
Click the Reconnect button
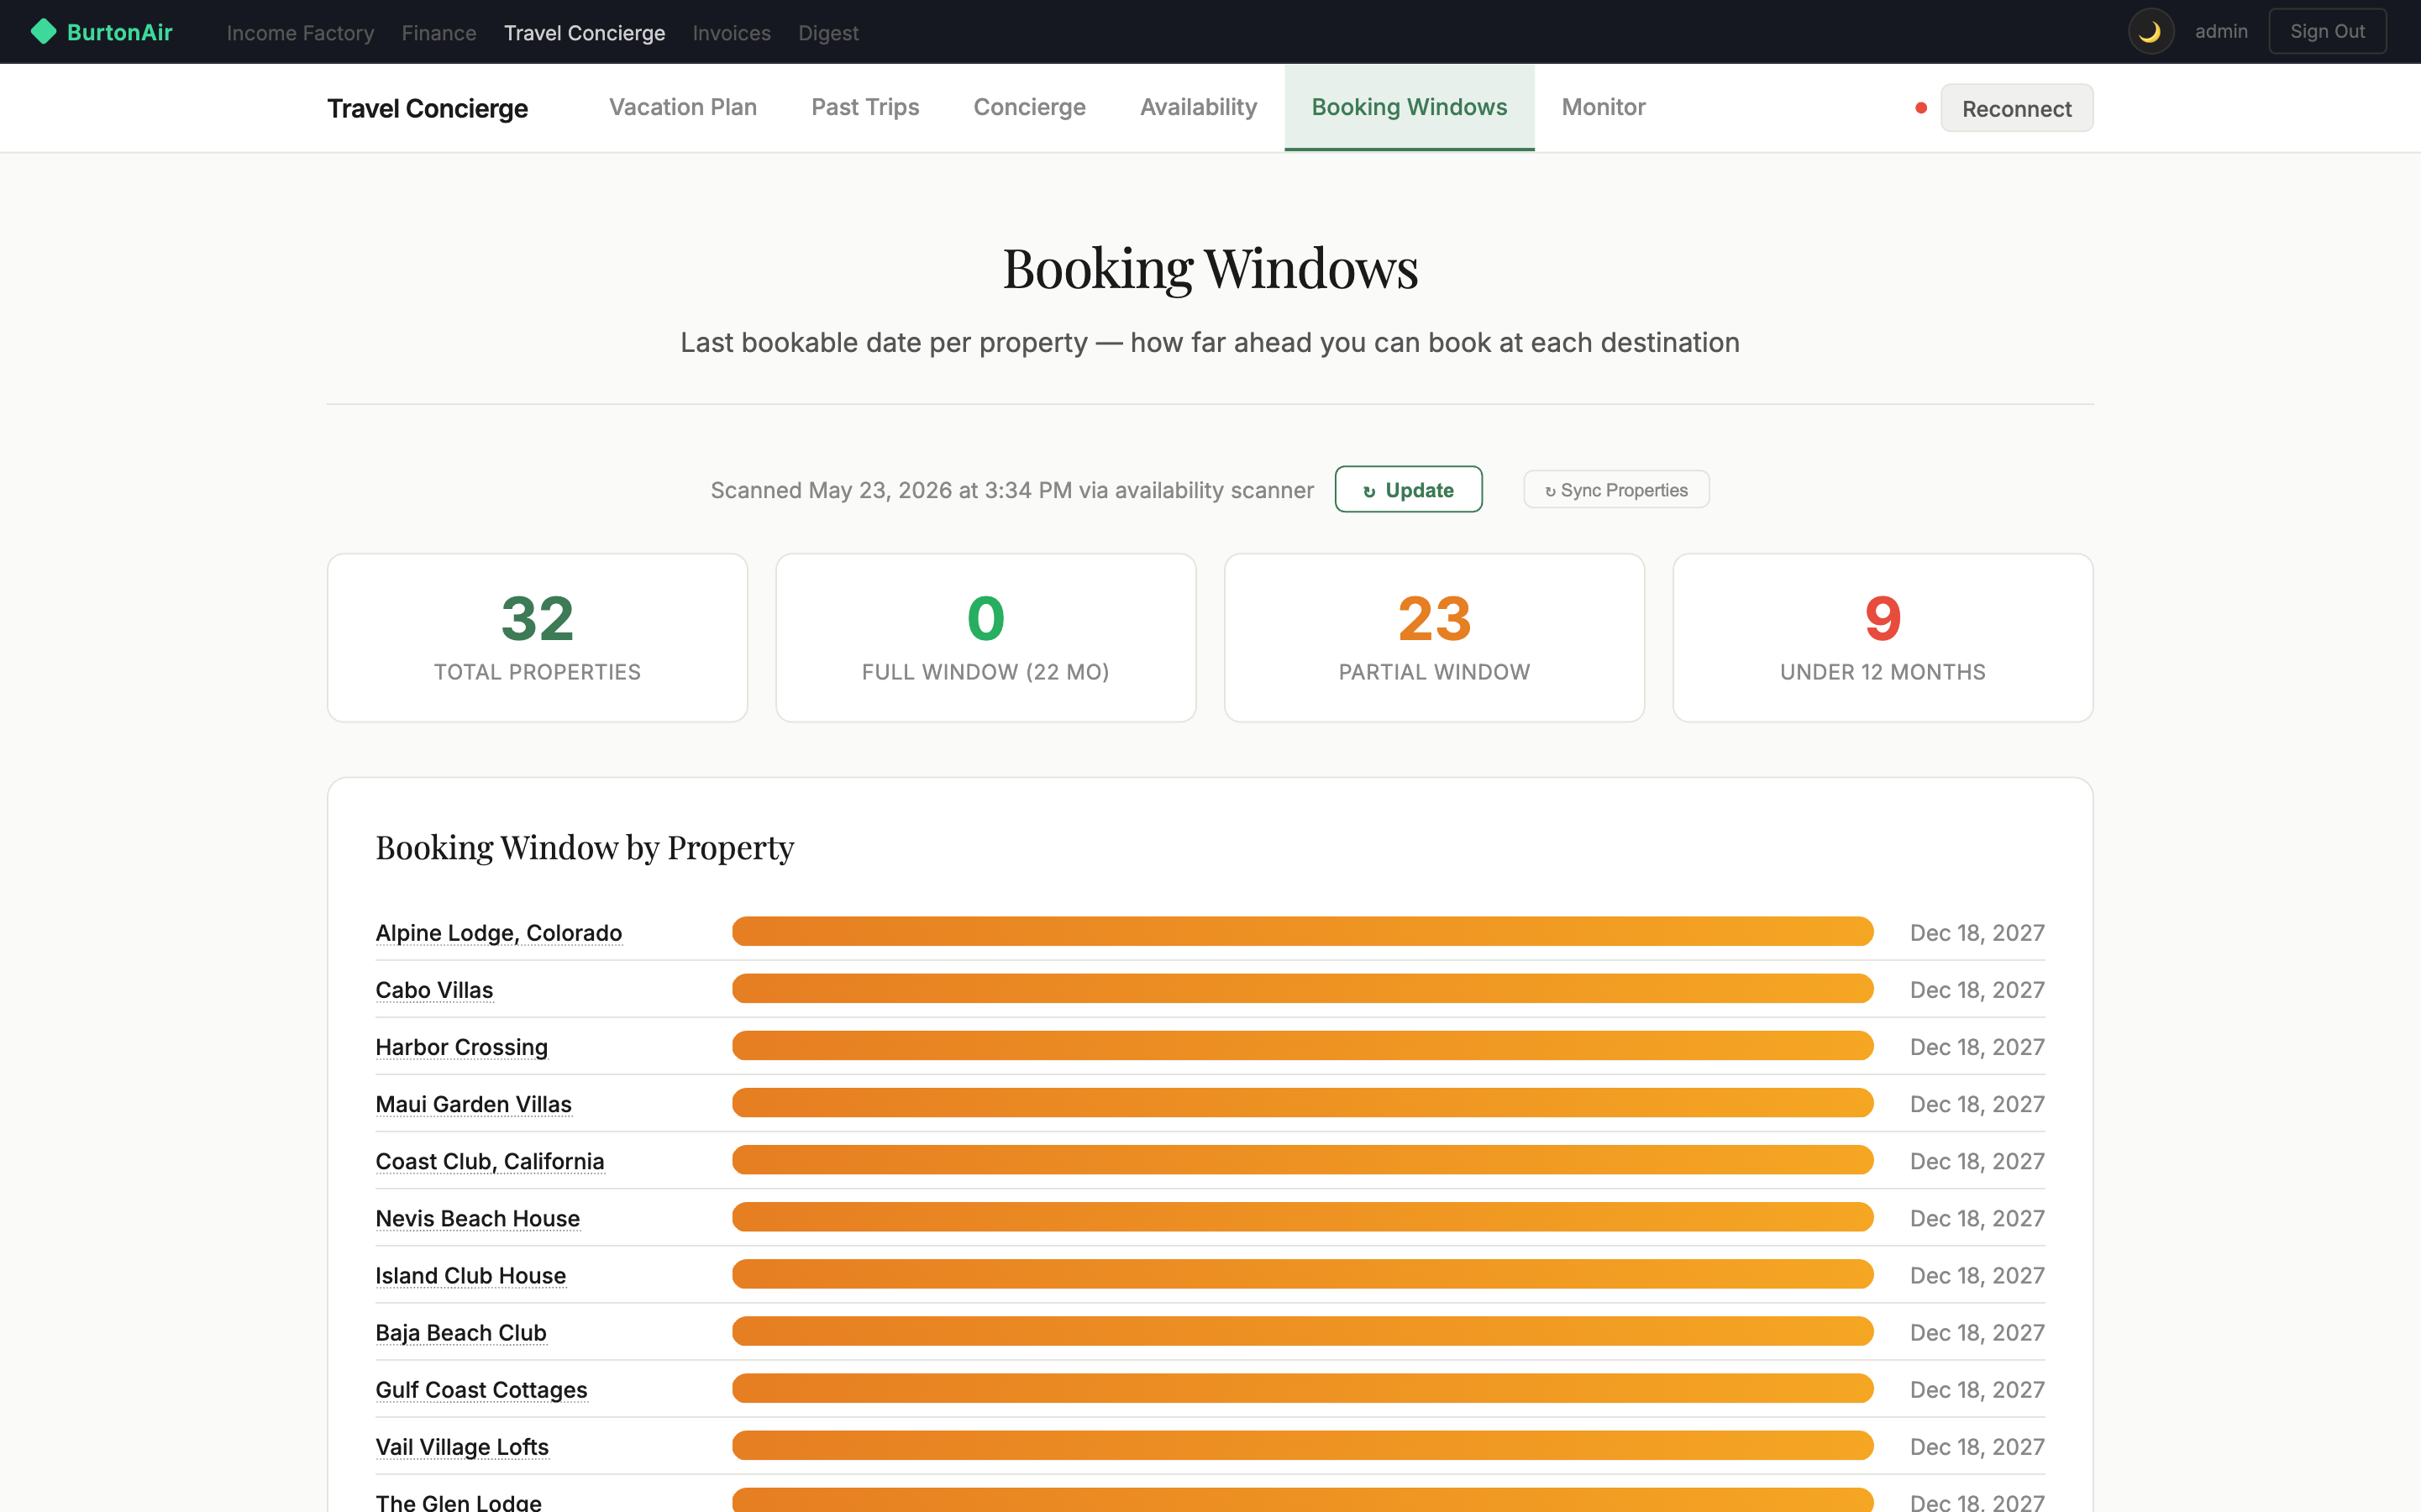click(x=2016, y=108)
